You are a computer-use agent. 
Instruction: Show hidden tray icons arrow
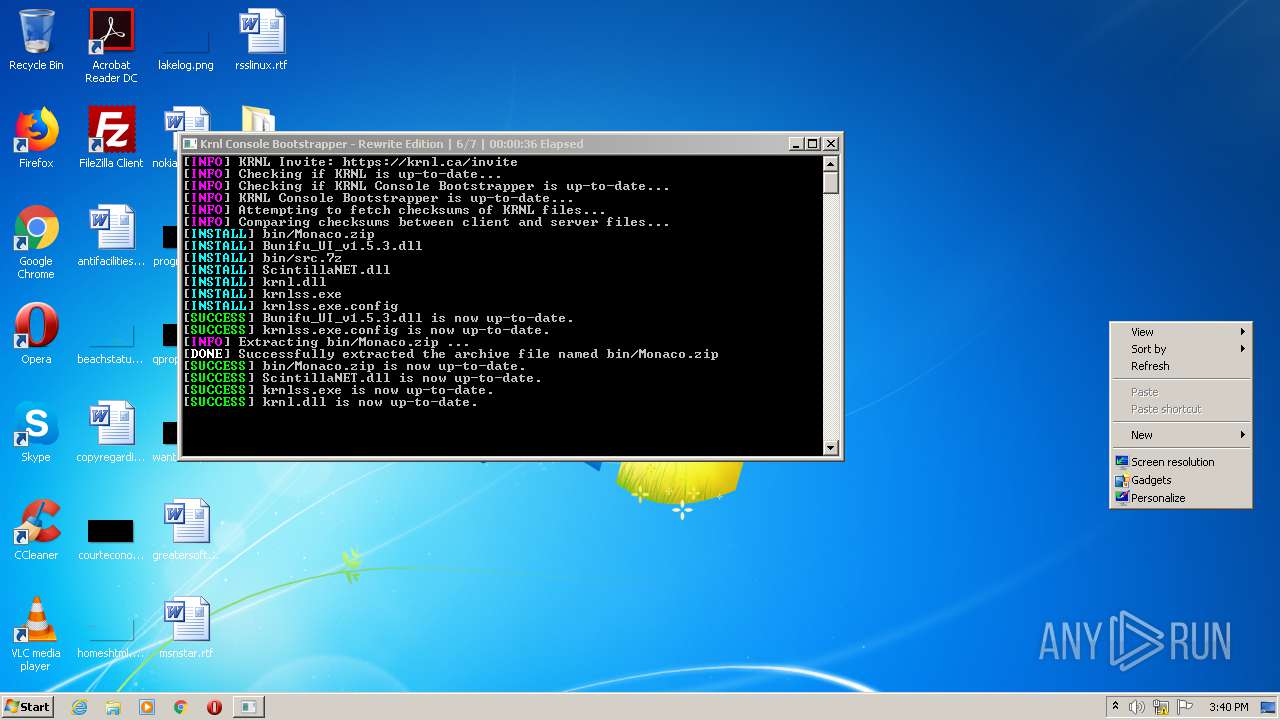click(1115, 707)
